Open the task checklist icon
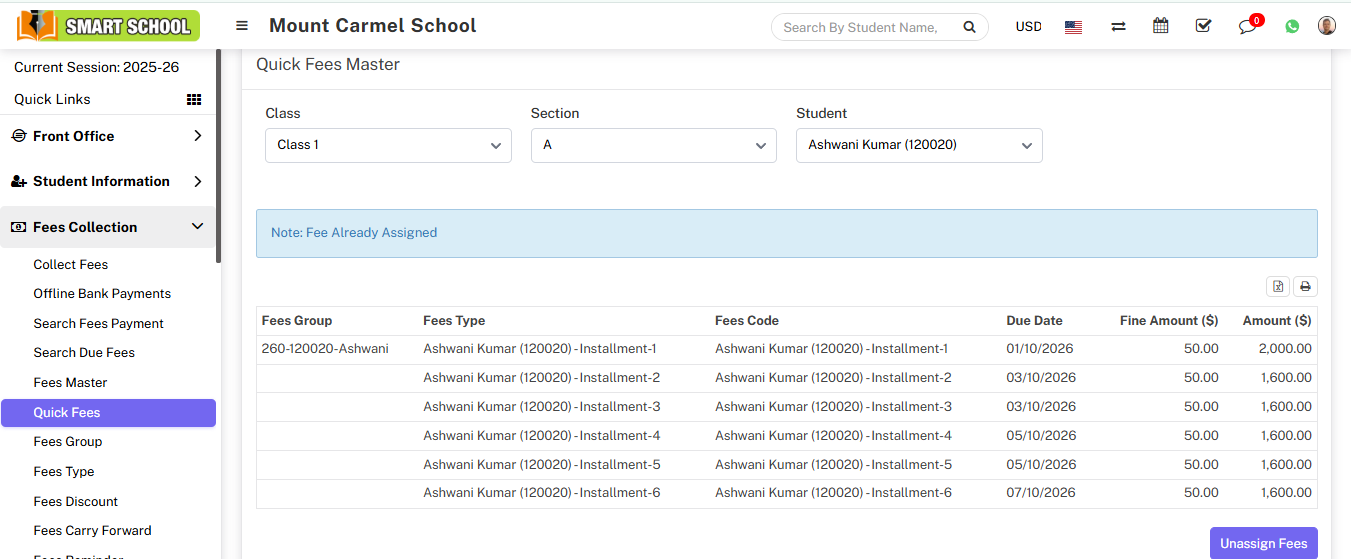Screen dimensions: 1351x559 1203,26
